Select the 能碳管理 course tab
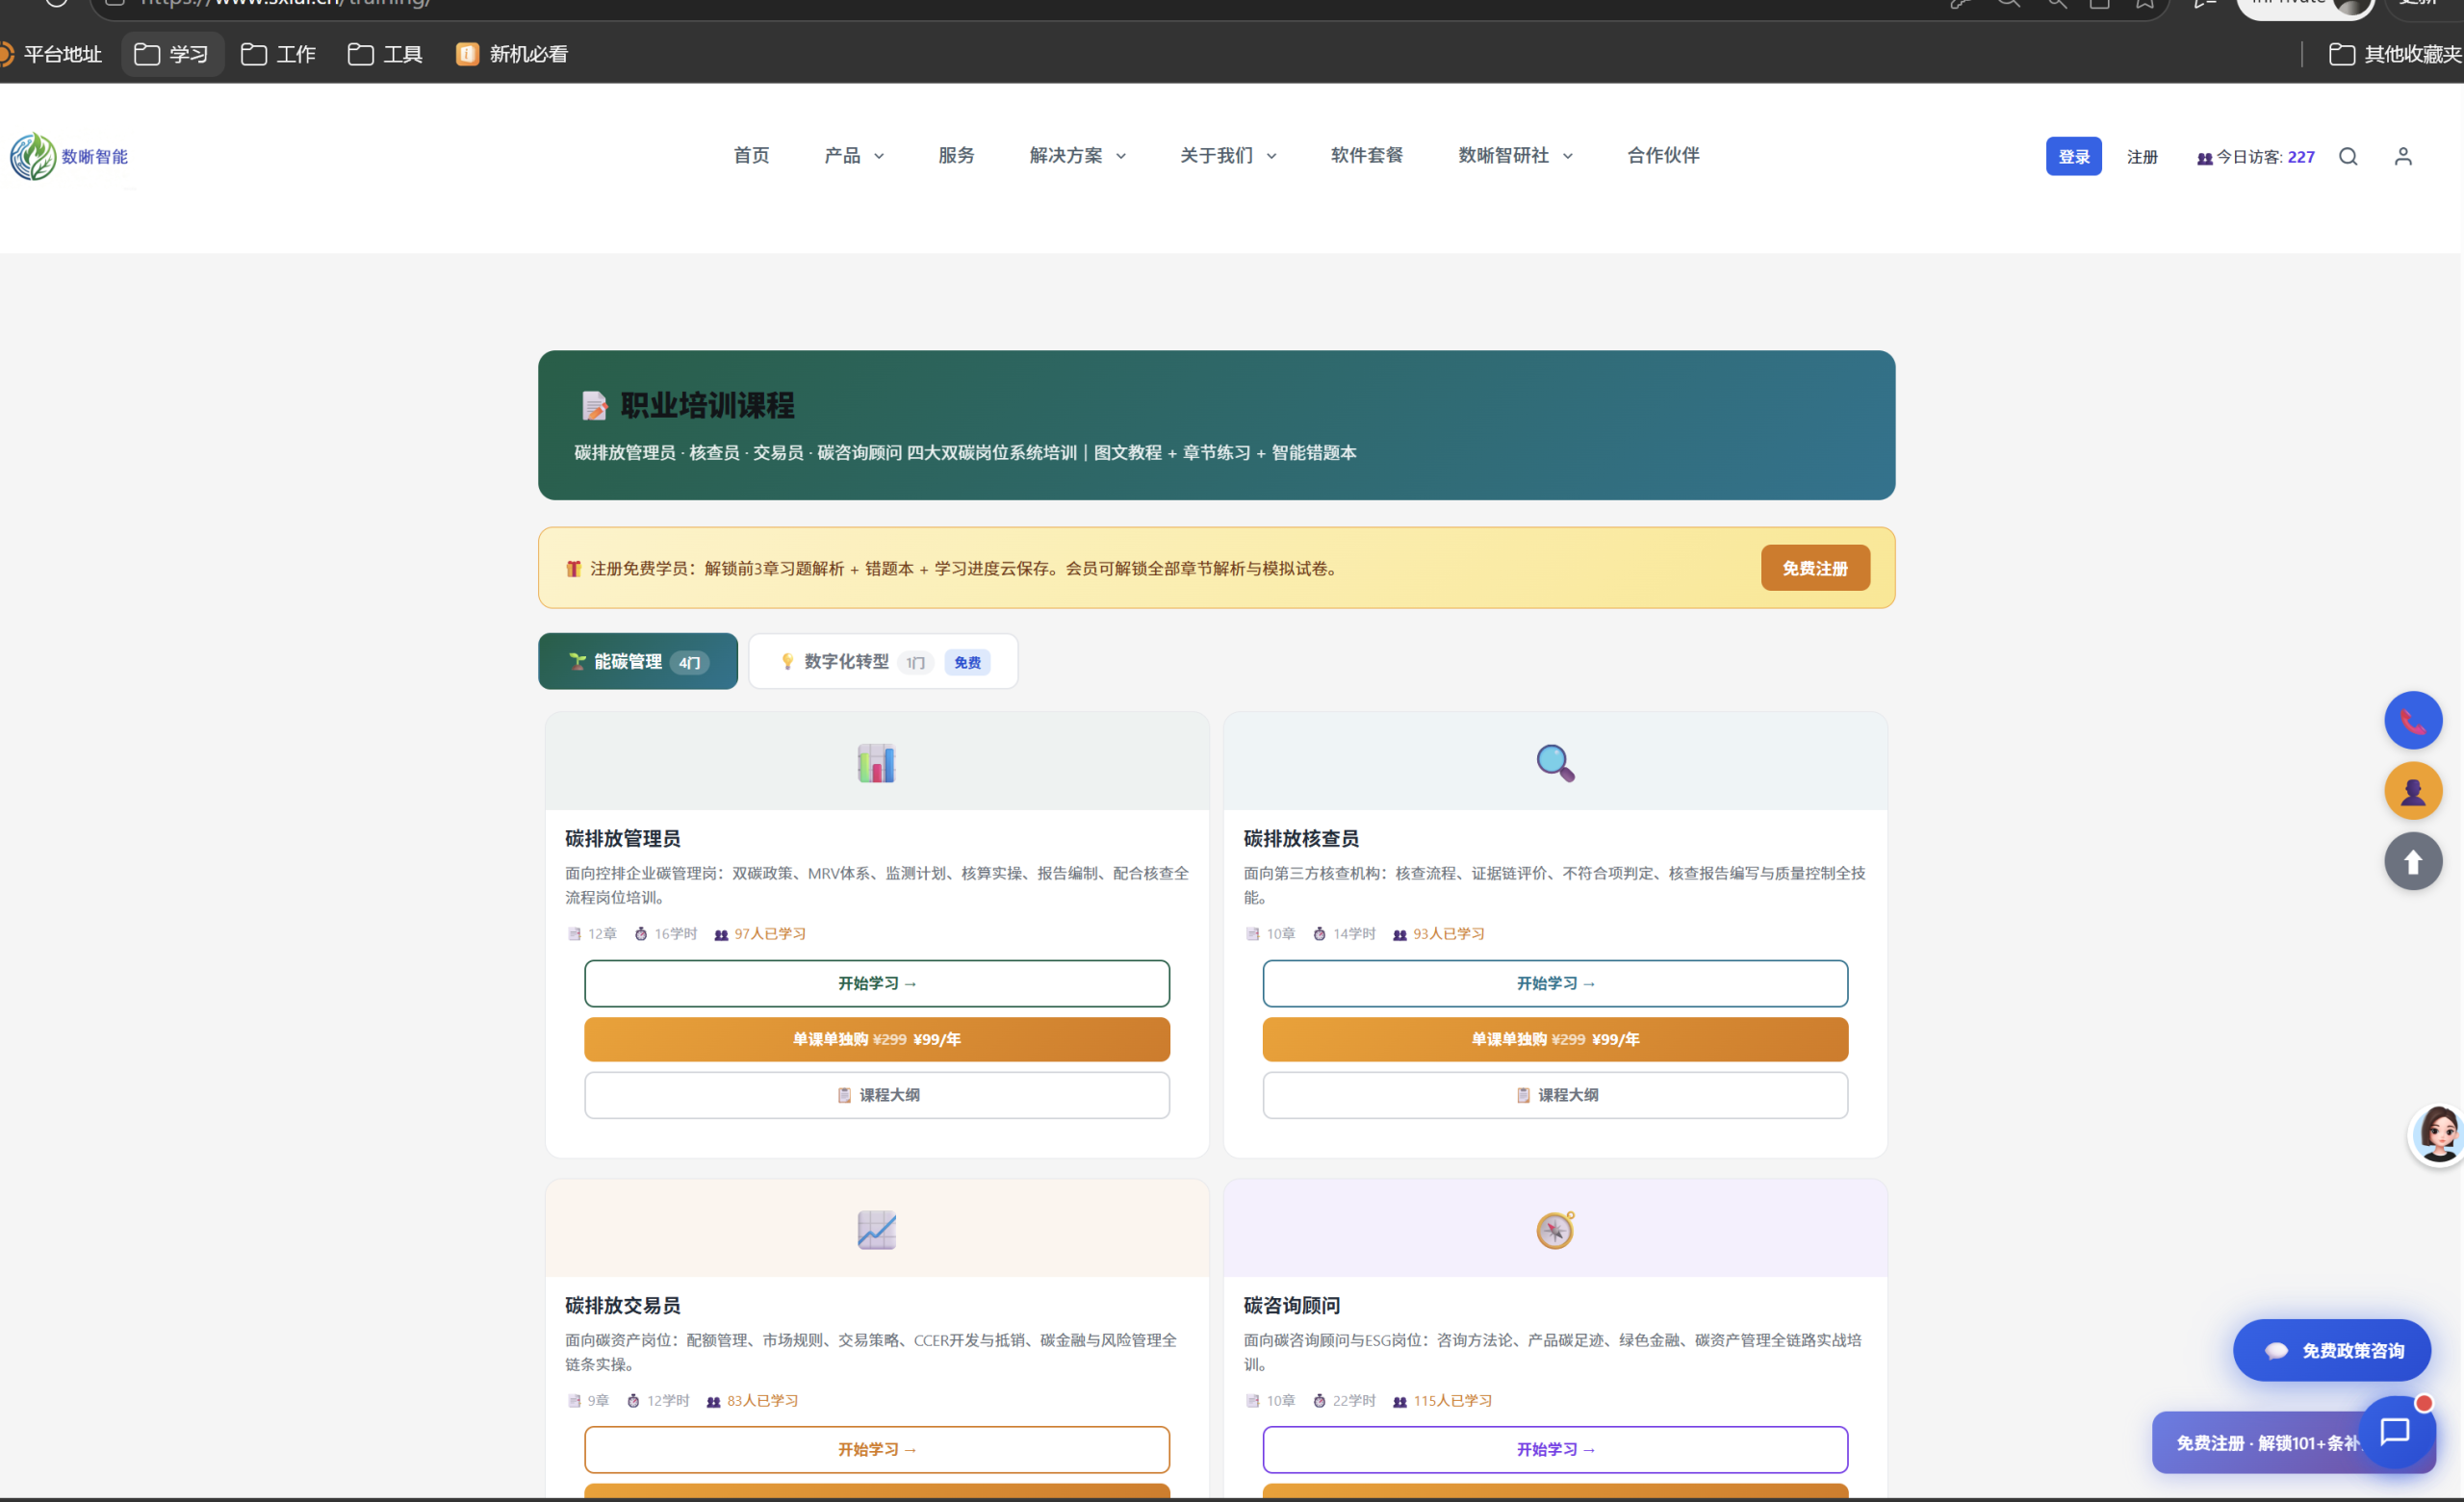2464x1502 pixels. point(638,661)
